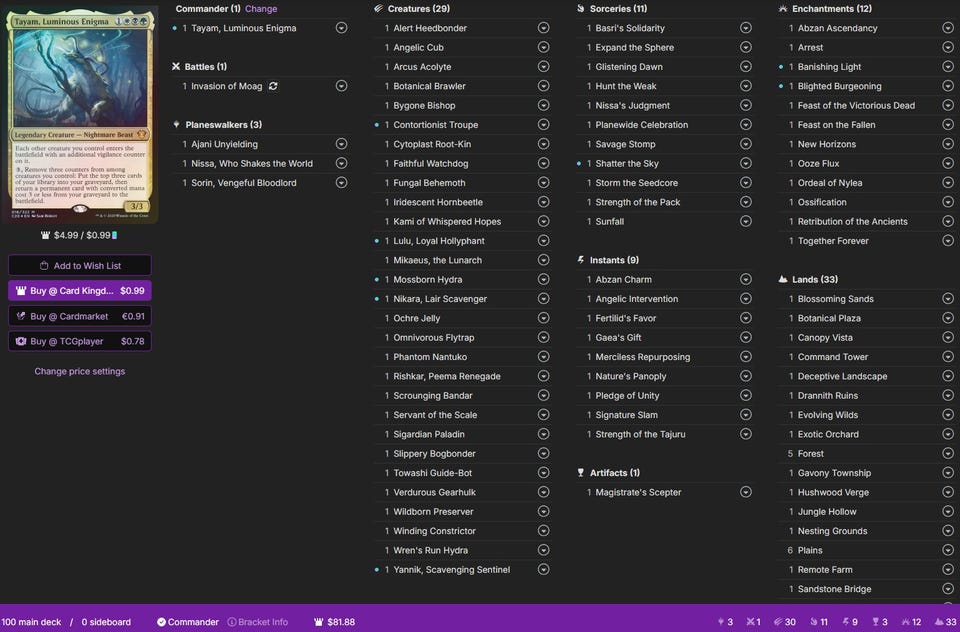Screen dimensions: 960x632
Task: Click the Battles section crossed-swords icon
Action: (x=176, y=66)
